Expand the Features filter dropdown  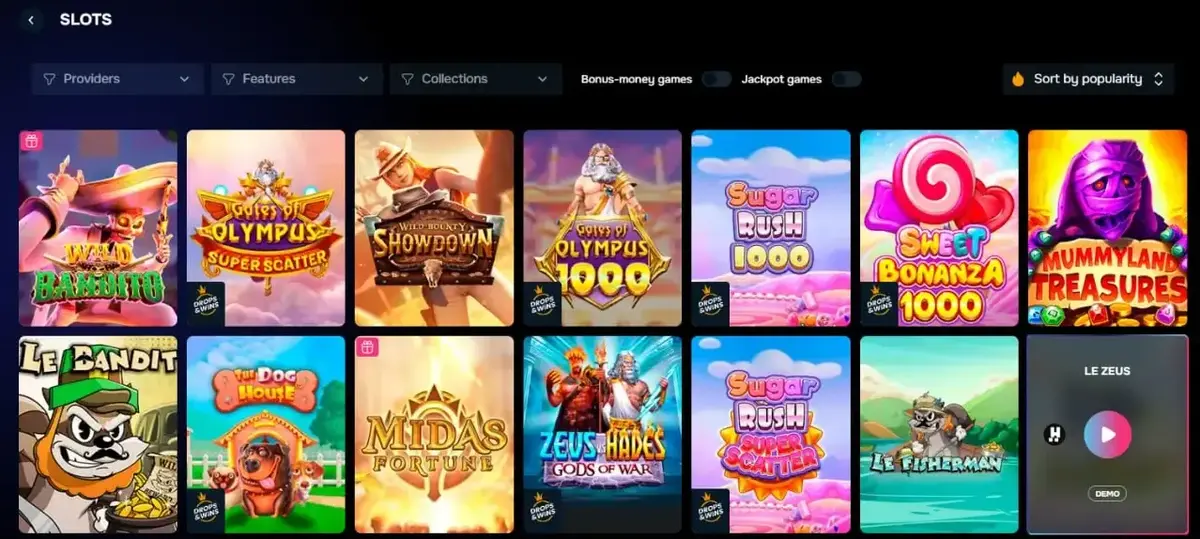pos(297,79)
